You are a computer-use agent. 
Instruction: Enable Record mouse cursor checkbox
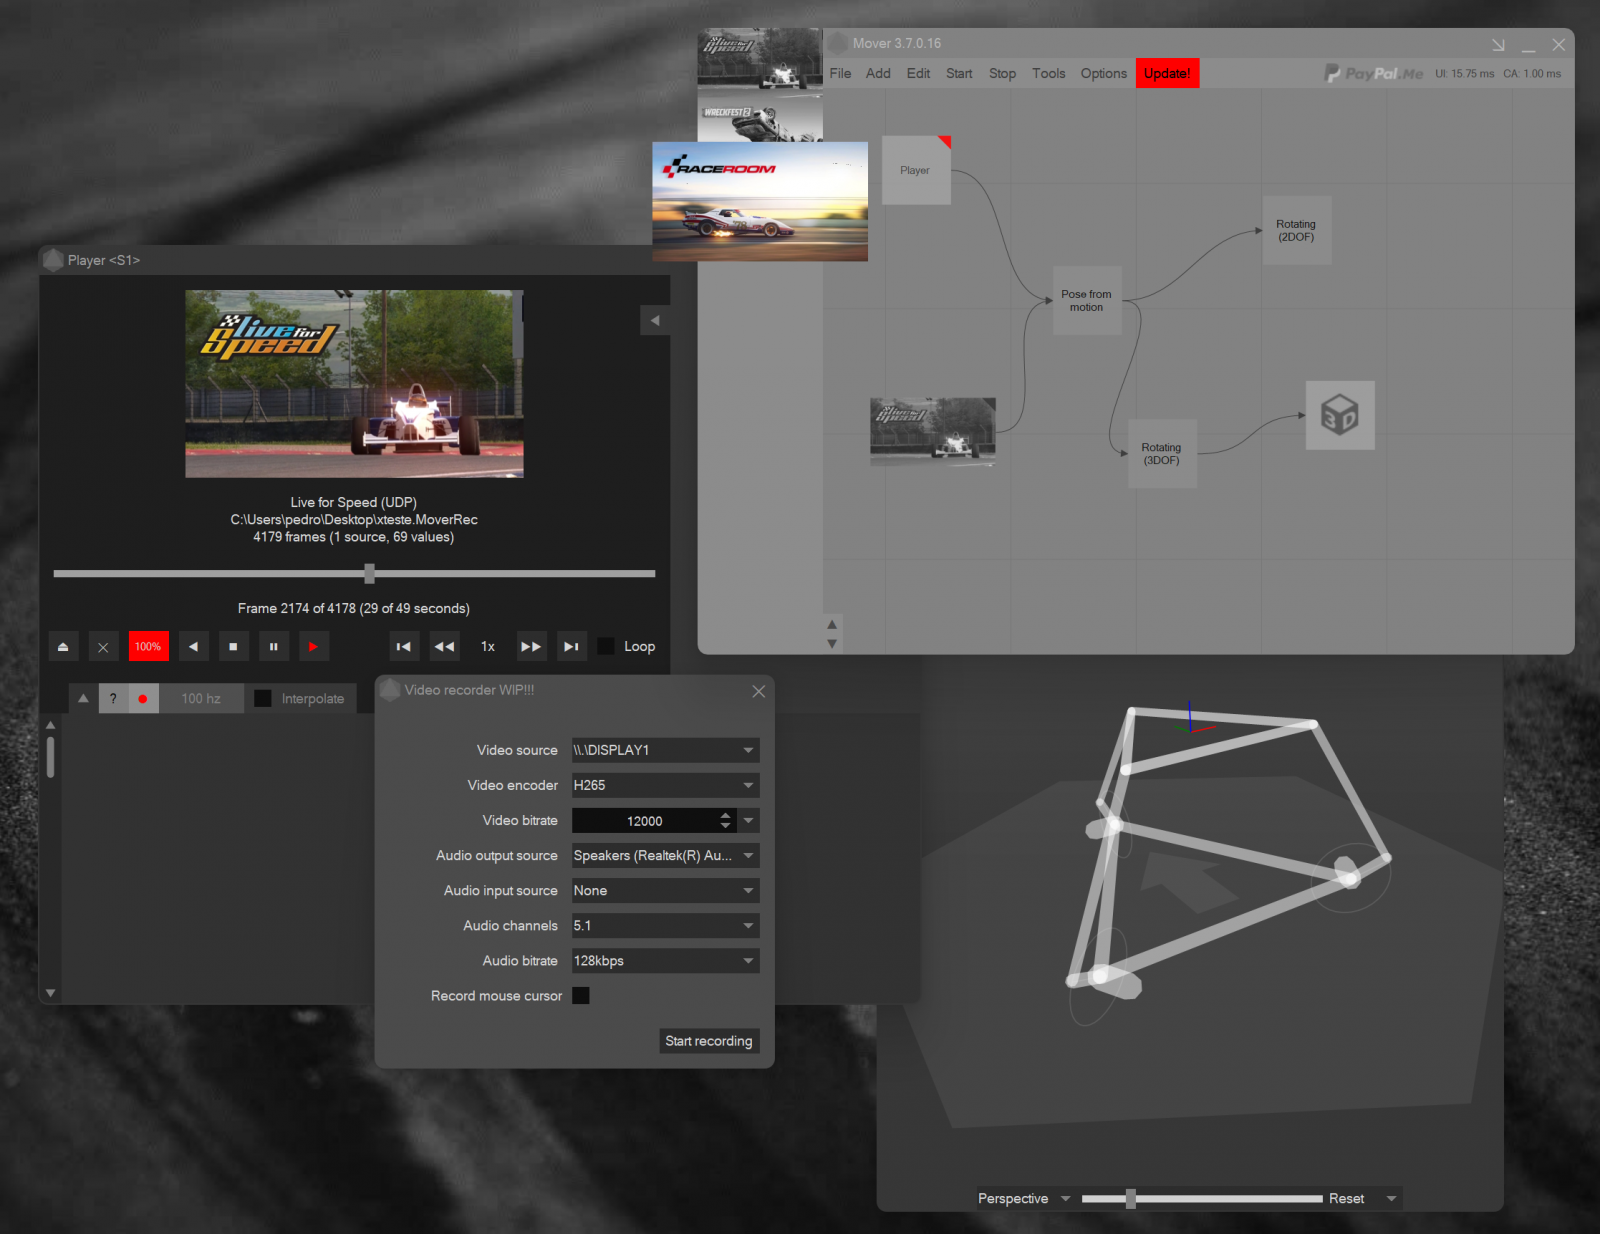tap(581, 996)
